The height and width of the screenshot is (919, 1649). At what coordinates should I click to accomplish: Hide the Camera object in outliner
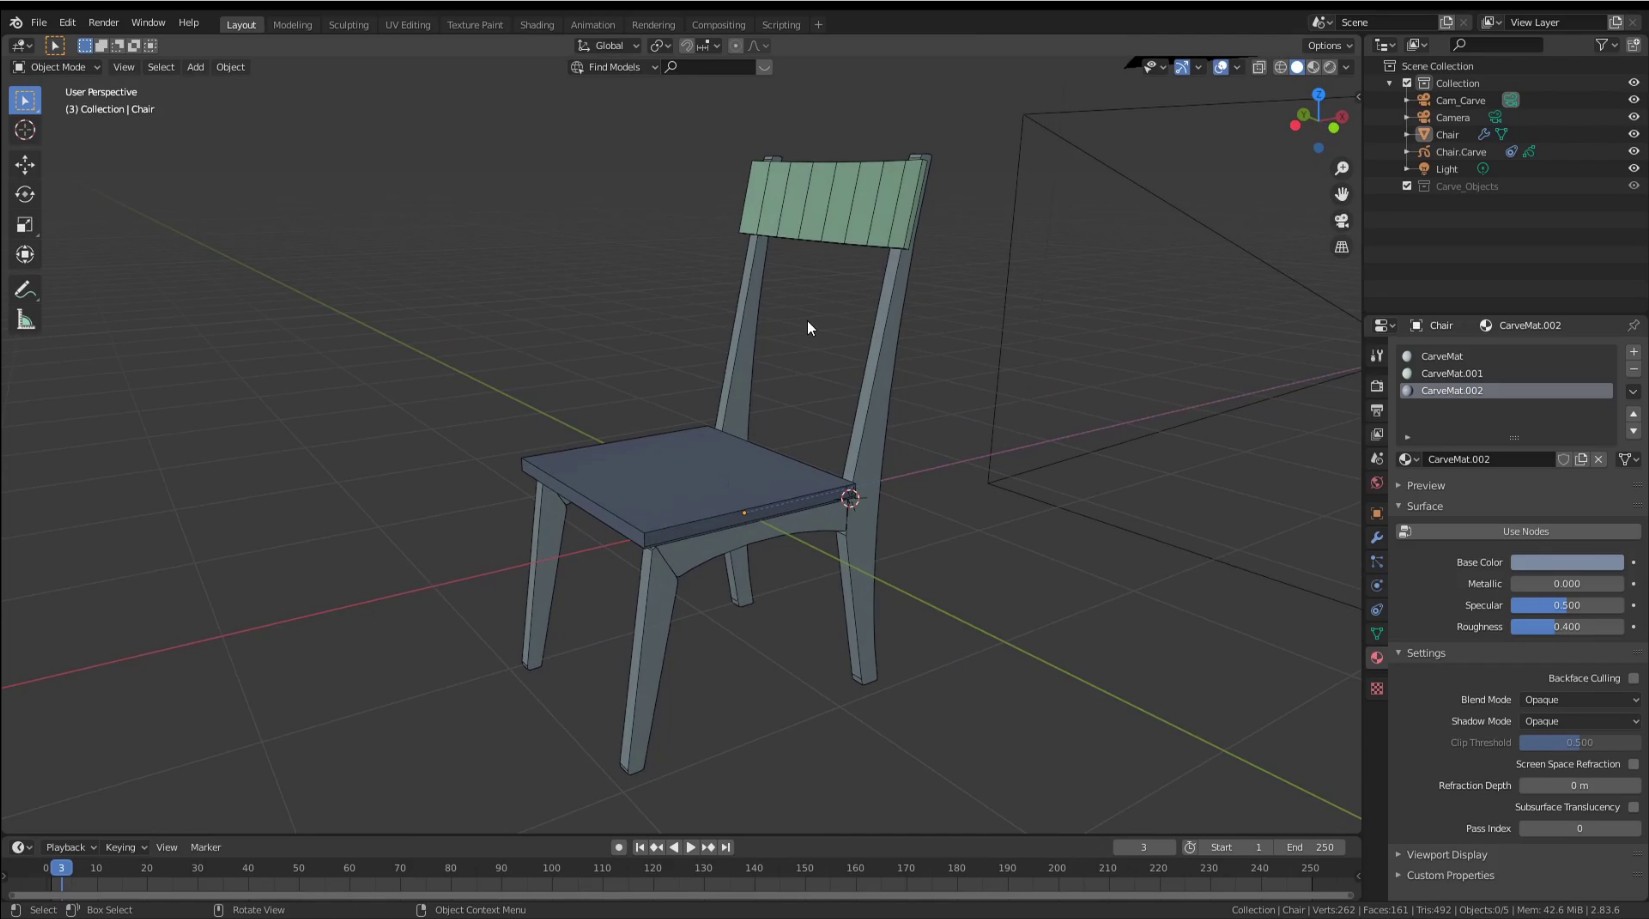point(1633,117)
